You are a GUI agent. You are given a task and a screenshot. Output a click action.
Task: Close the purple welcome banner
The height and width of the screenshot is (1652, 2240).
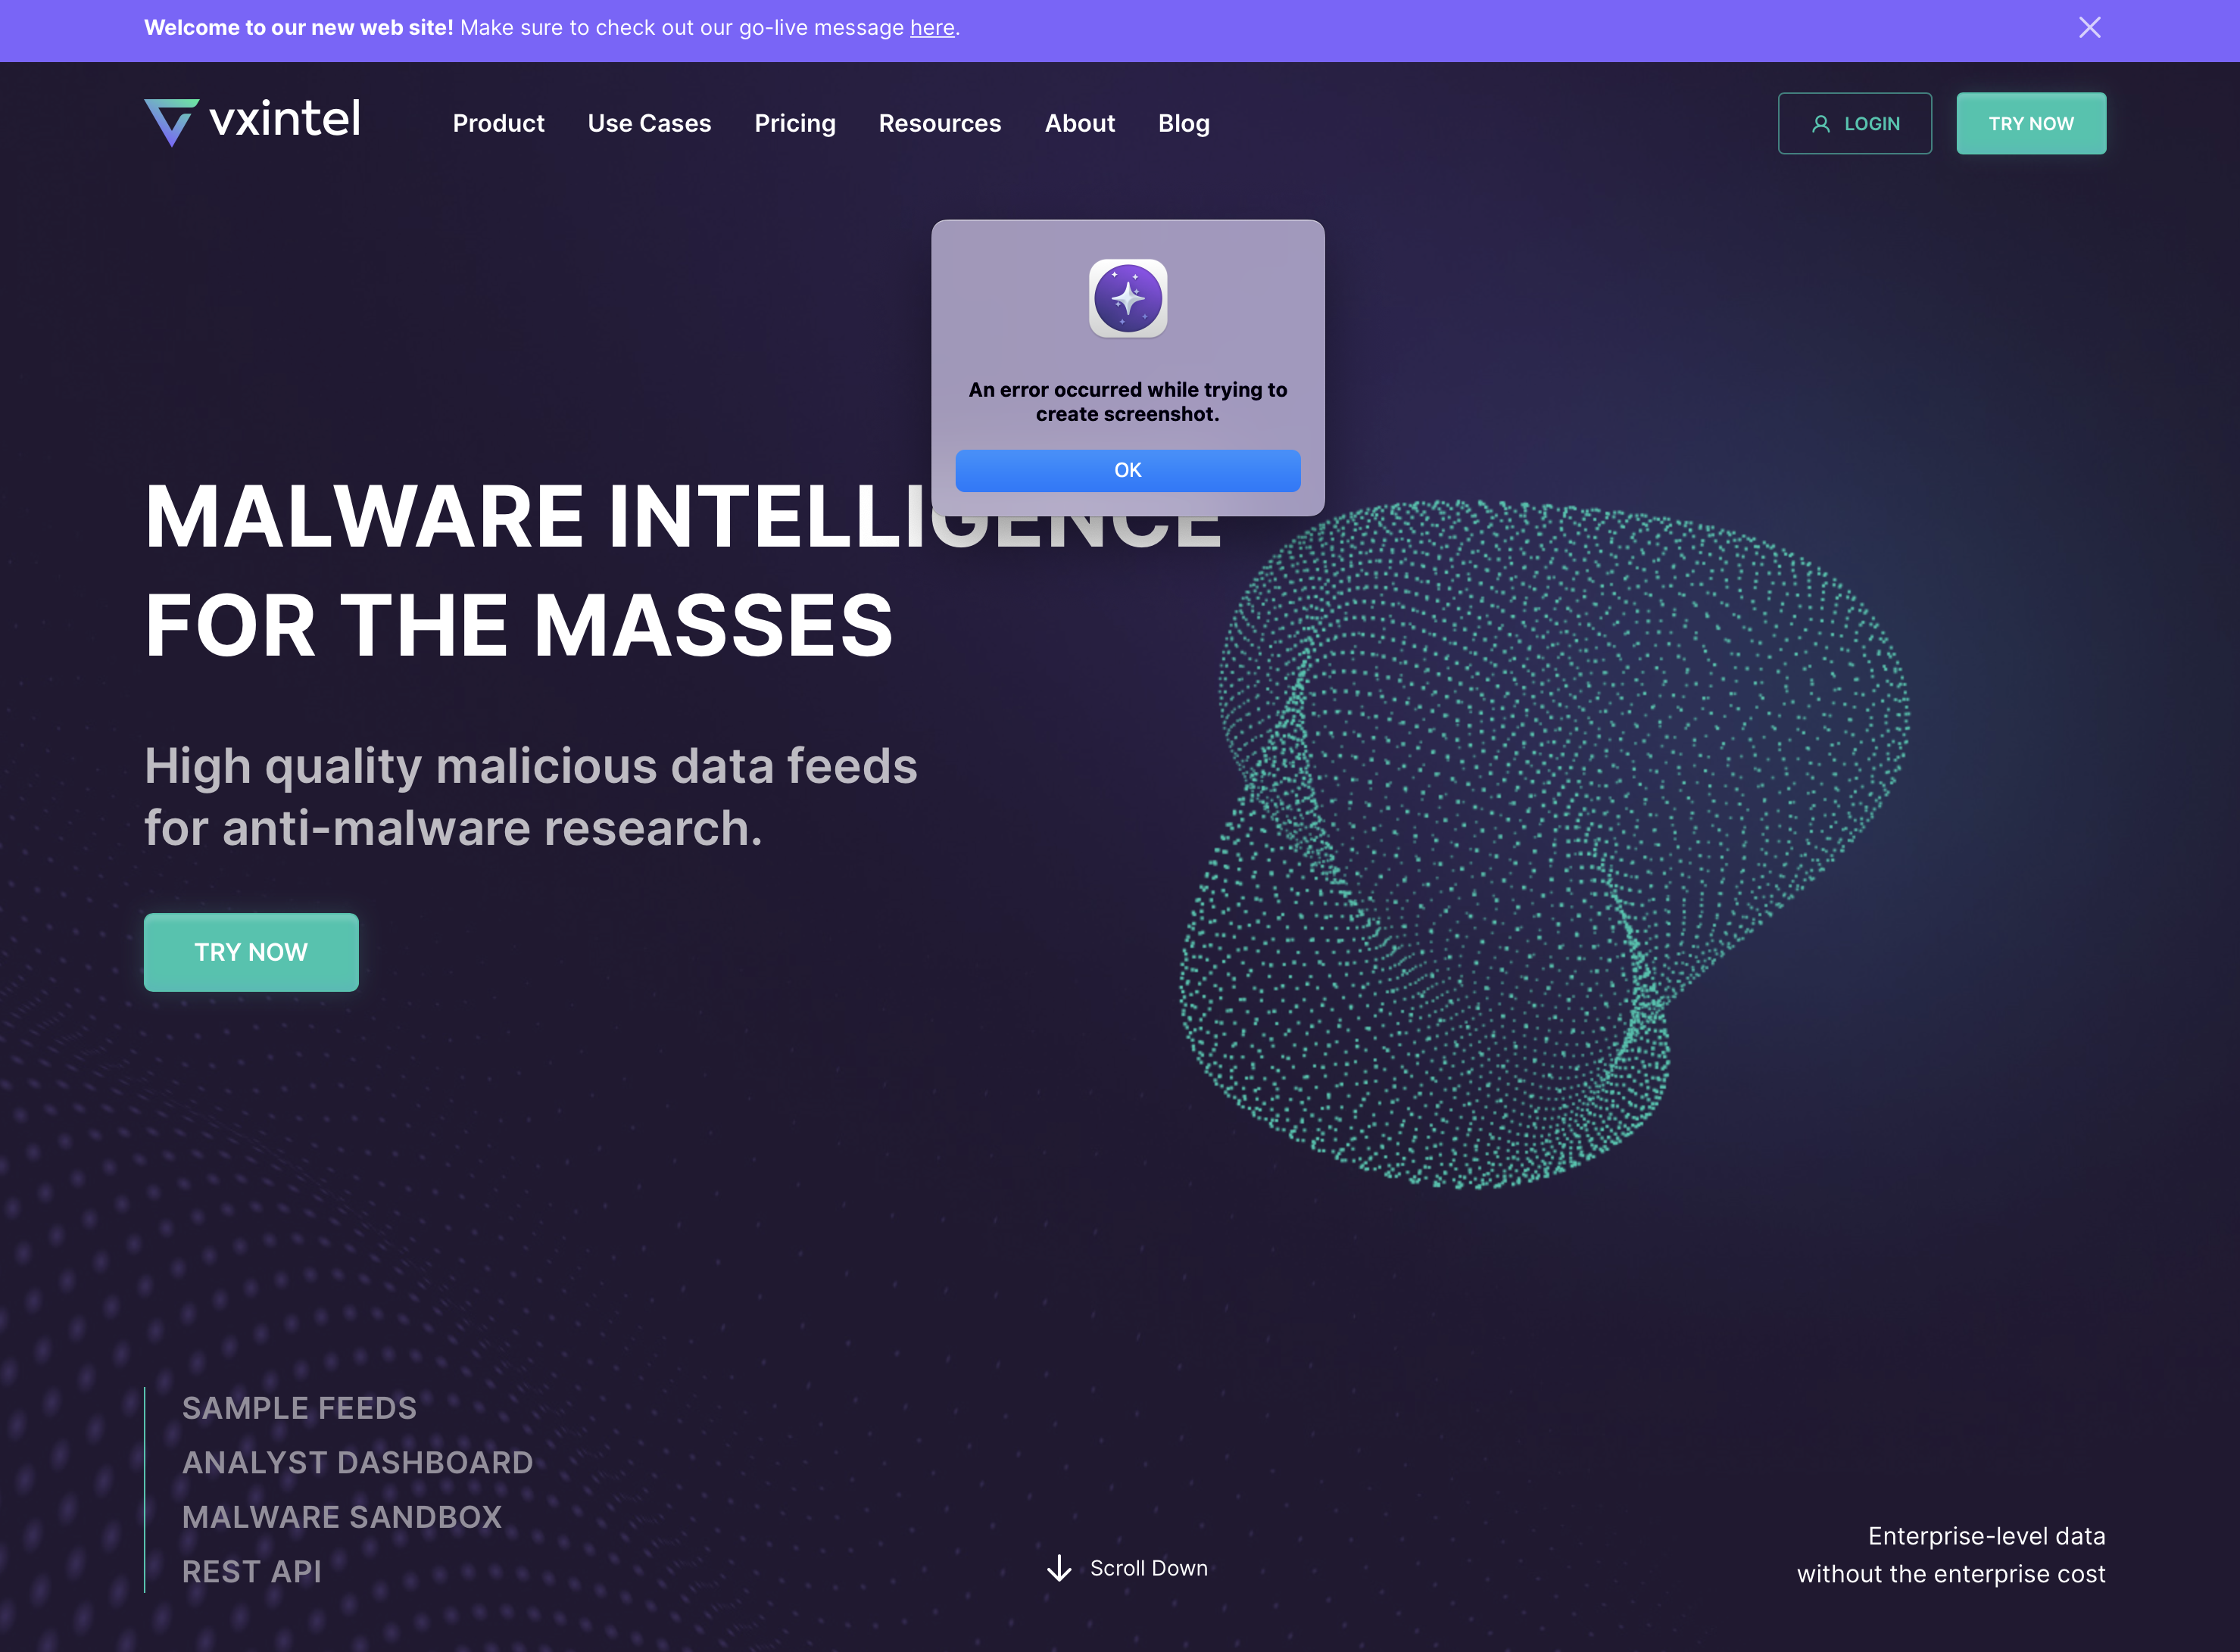point(2089,28)
